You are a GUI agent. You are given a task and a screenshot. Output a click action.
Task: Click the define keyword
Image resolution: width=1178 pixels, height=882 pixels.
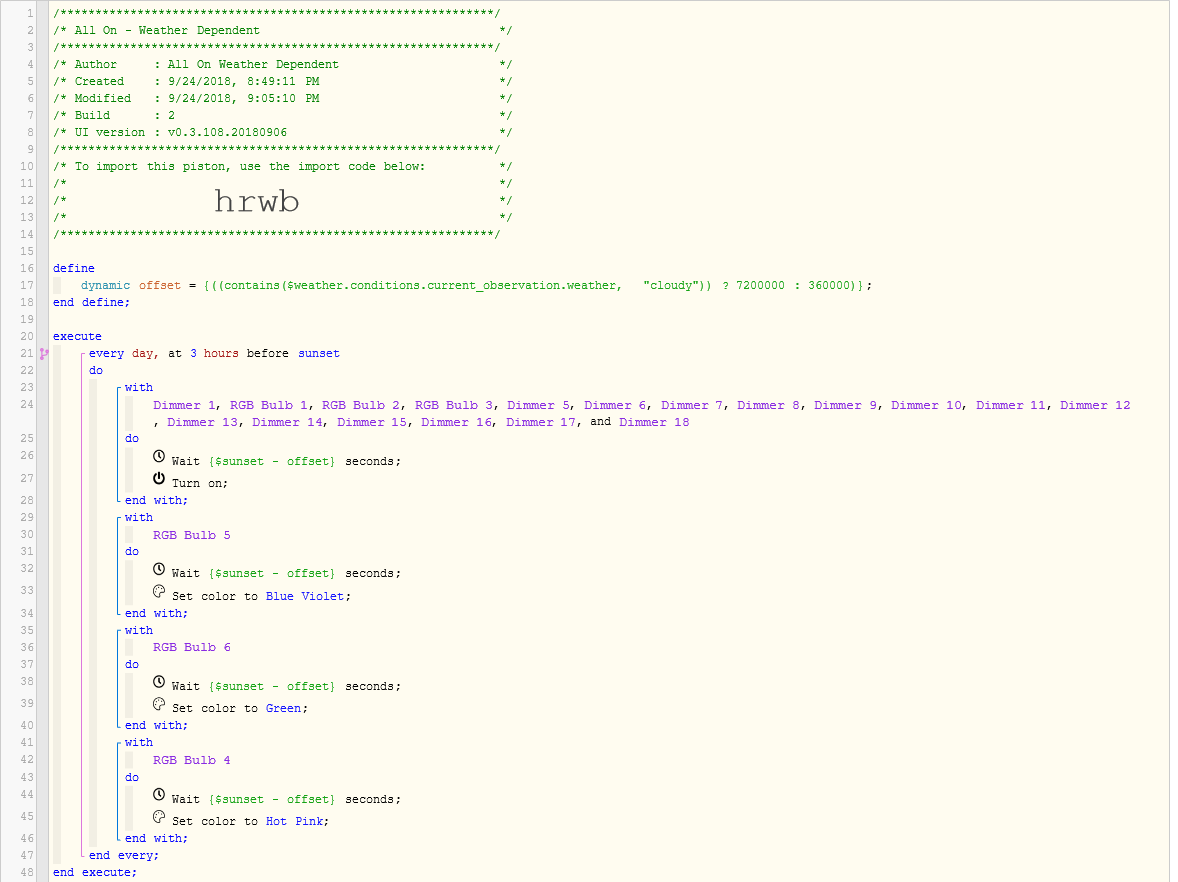click(74, 268)
